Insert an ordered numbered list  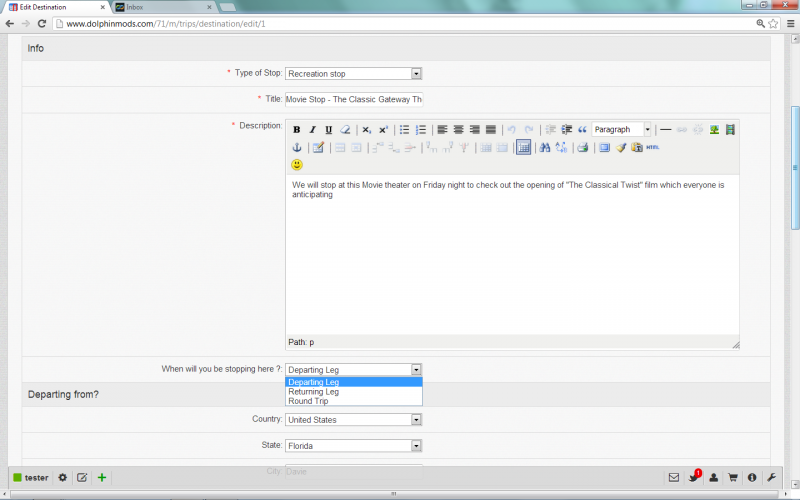(420, 130)
